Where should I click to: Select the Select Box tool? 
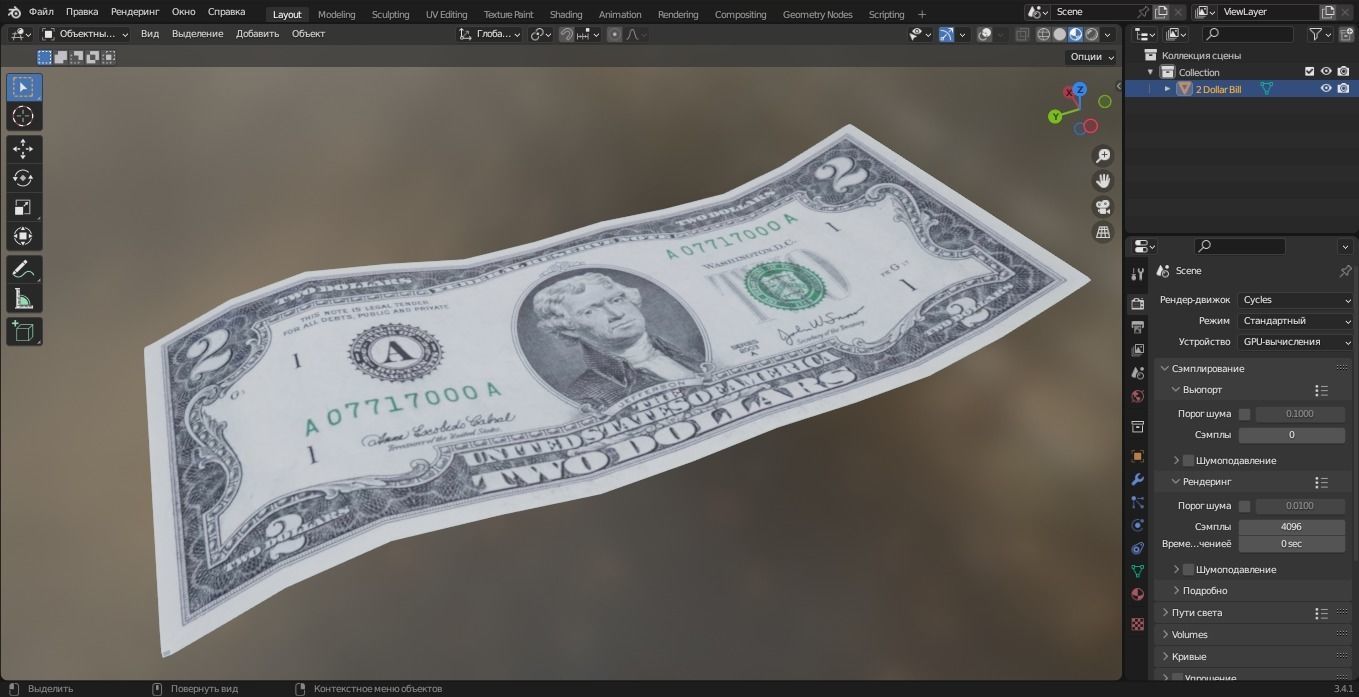(x=23, y=87)
